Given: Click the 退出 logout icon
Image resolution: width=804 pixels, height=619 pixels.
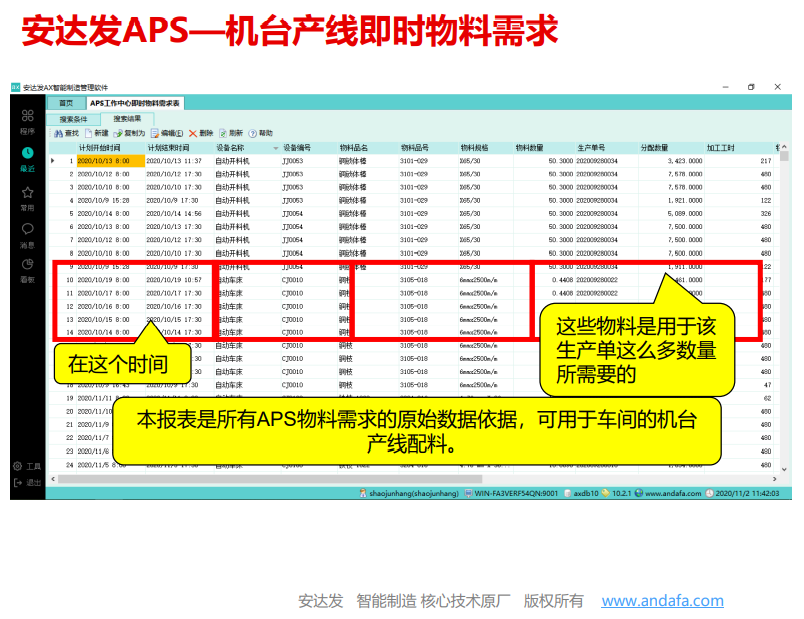Looking at the screenshot, I should pos(17,483).
